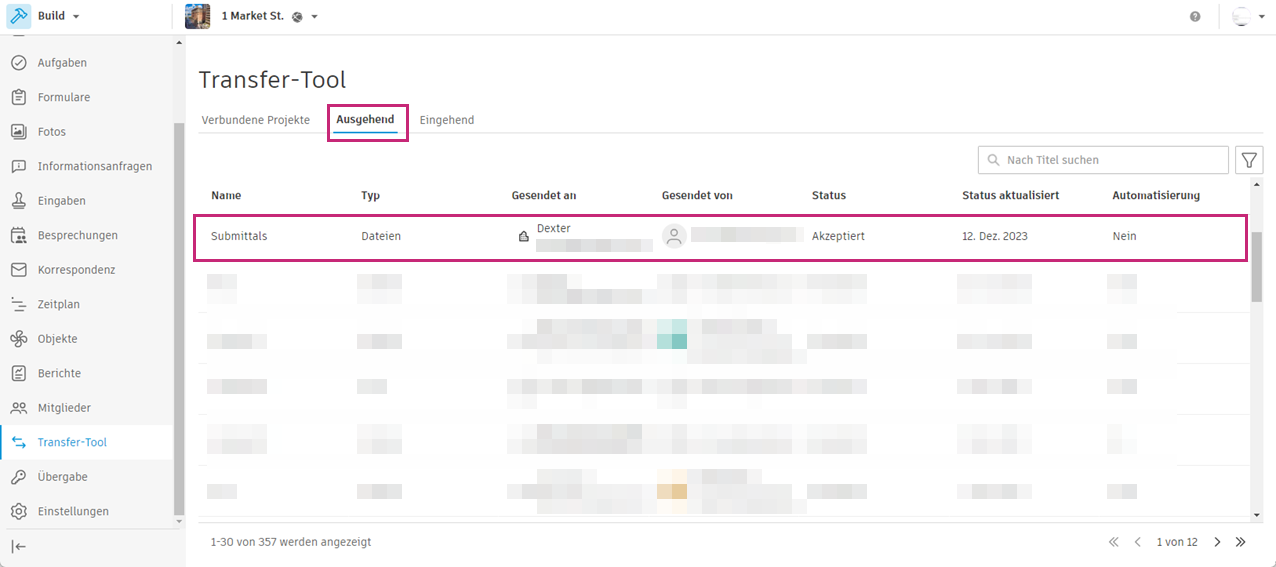Click the Objekte icon in sidebar

click(x=18, y=339)
